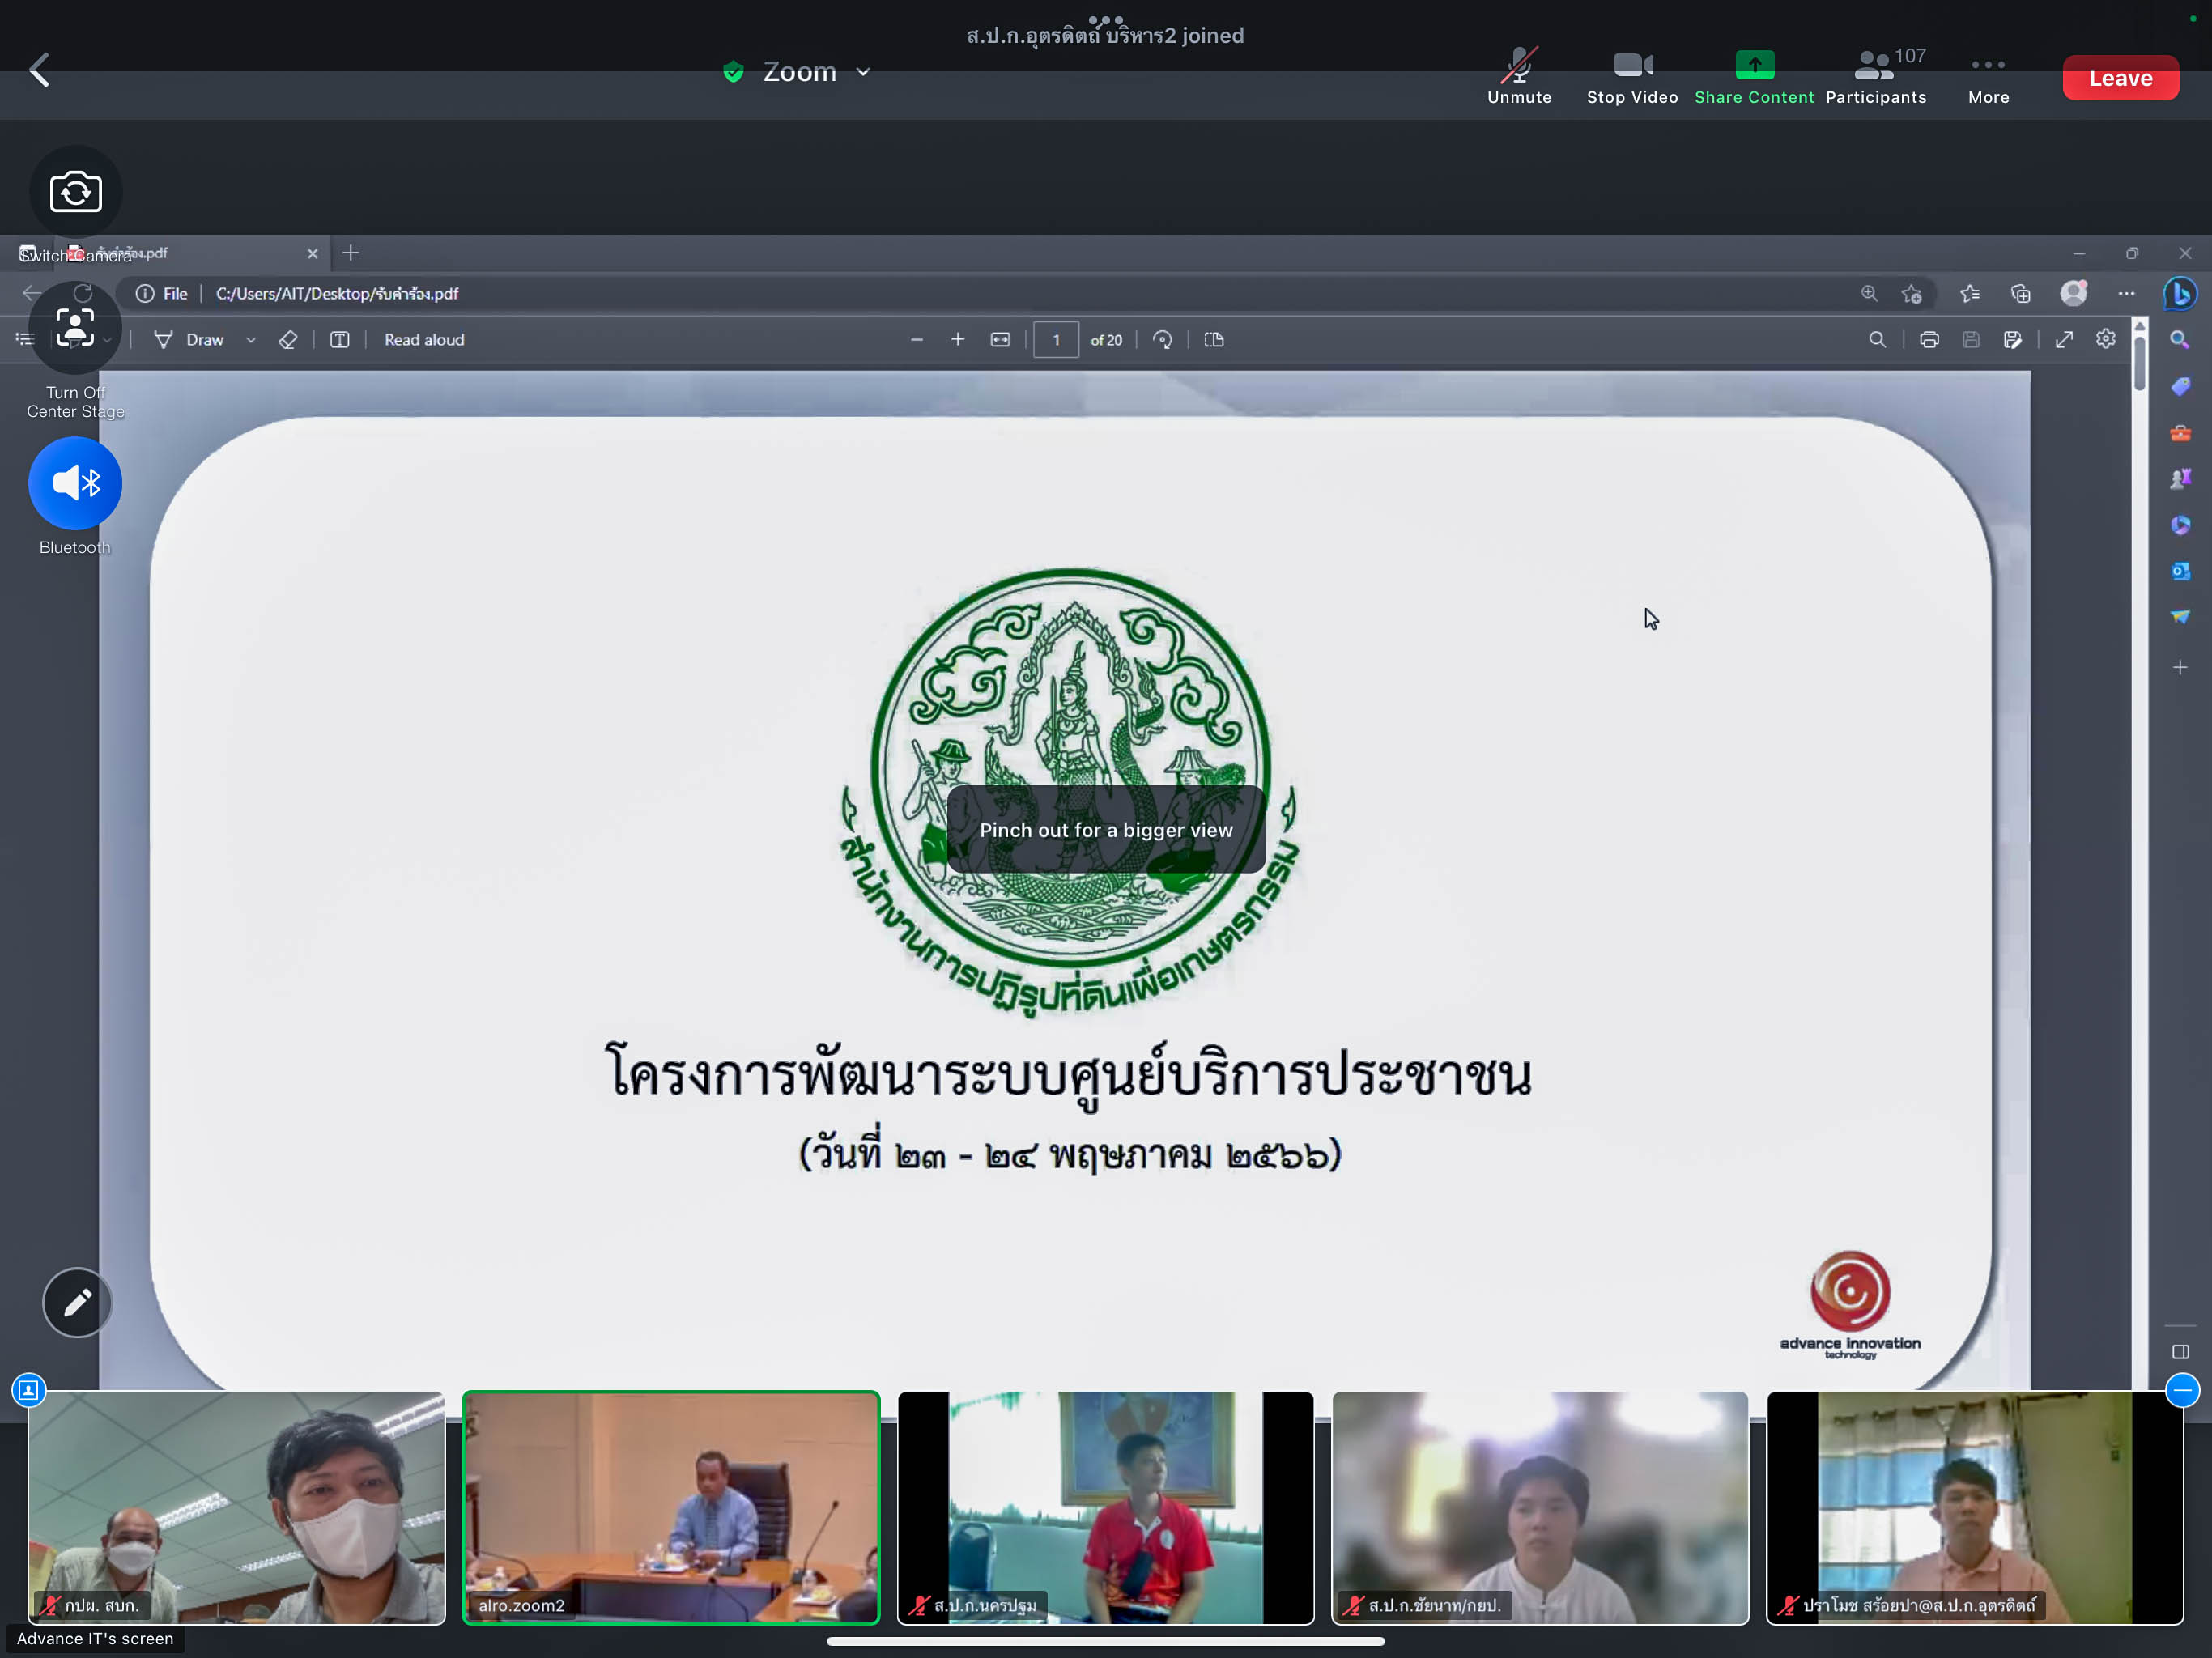Click the browser zoom magnifier icon

(x=1869, y=294)
